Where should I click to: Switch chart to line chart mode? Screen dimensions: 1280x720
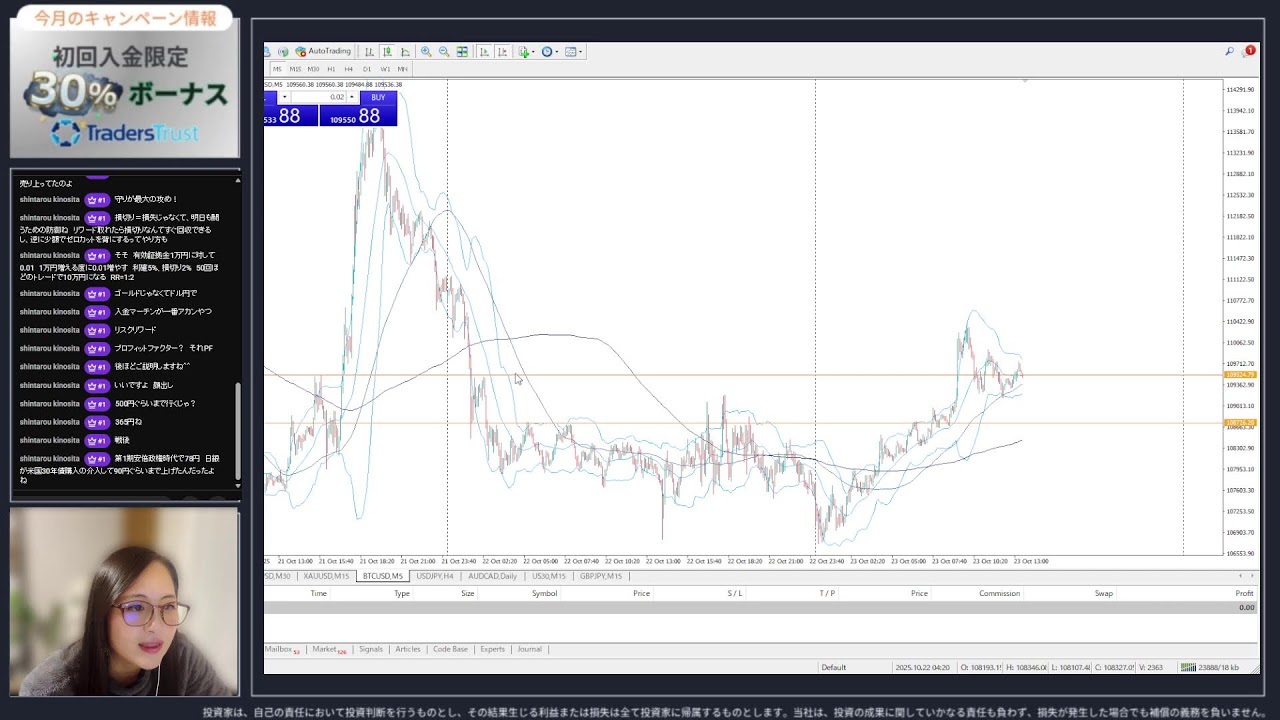tap(405, 52)
